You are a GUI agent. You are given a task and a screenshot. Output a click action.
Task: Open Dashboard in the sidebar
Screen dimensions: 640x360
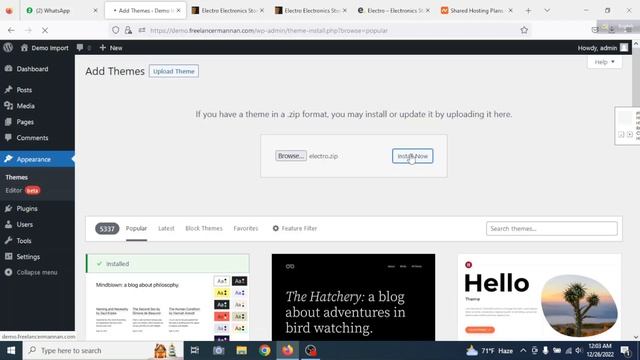tap(32, 69)
